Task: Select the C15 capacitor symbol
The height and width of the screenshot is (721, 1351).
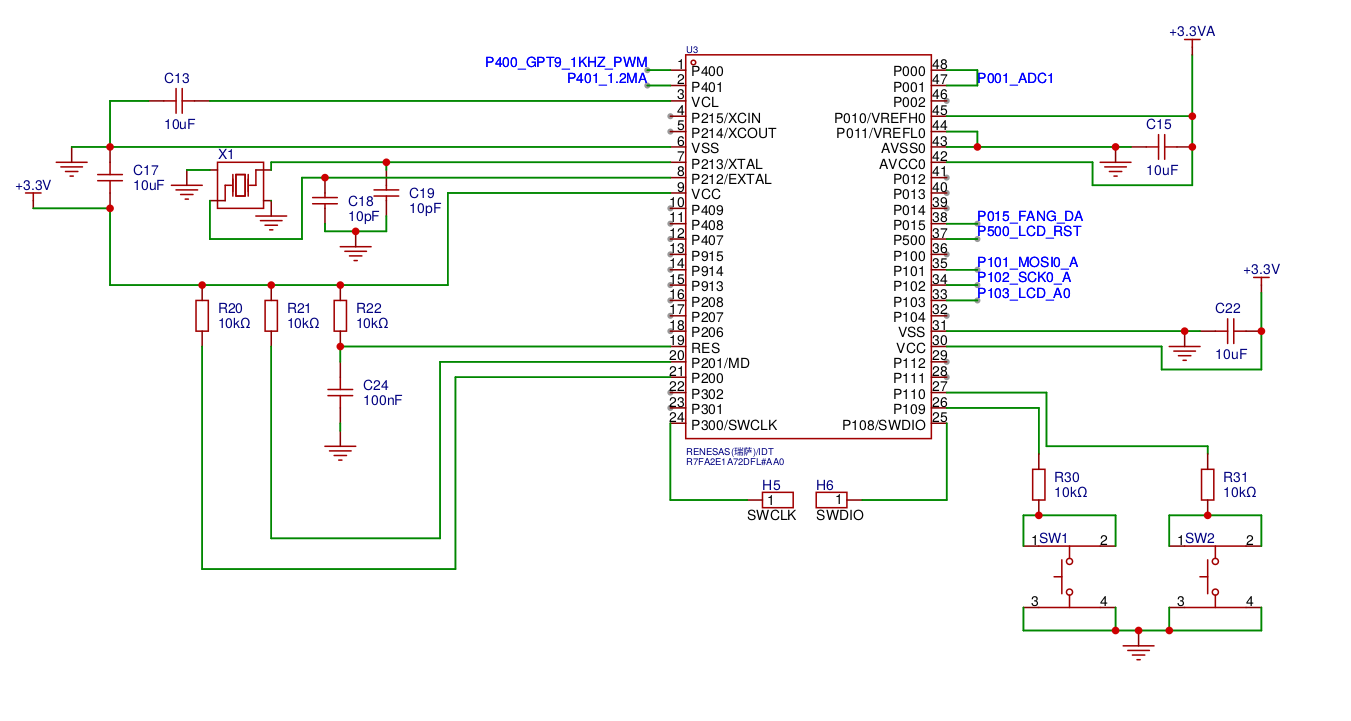Action: pos(1161,147)
